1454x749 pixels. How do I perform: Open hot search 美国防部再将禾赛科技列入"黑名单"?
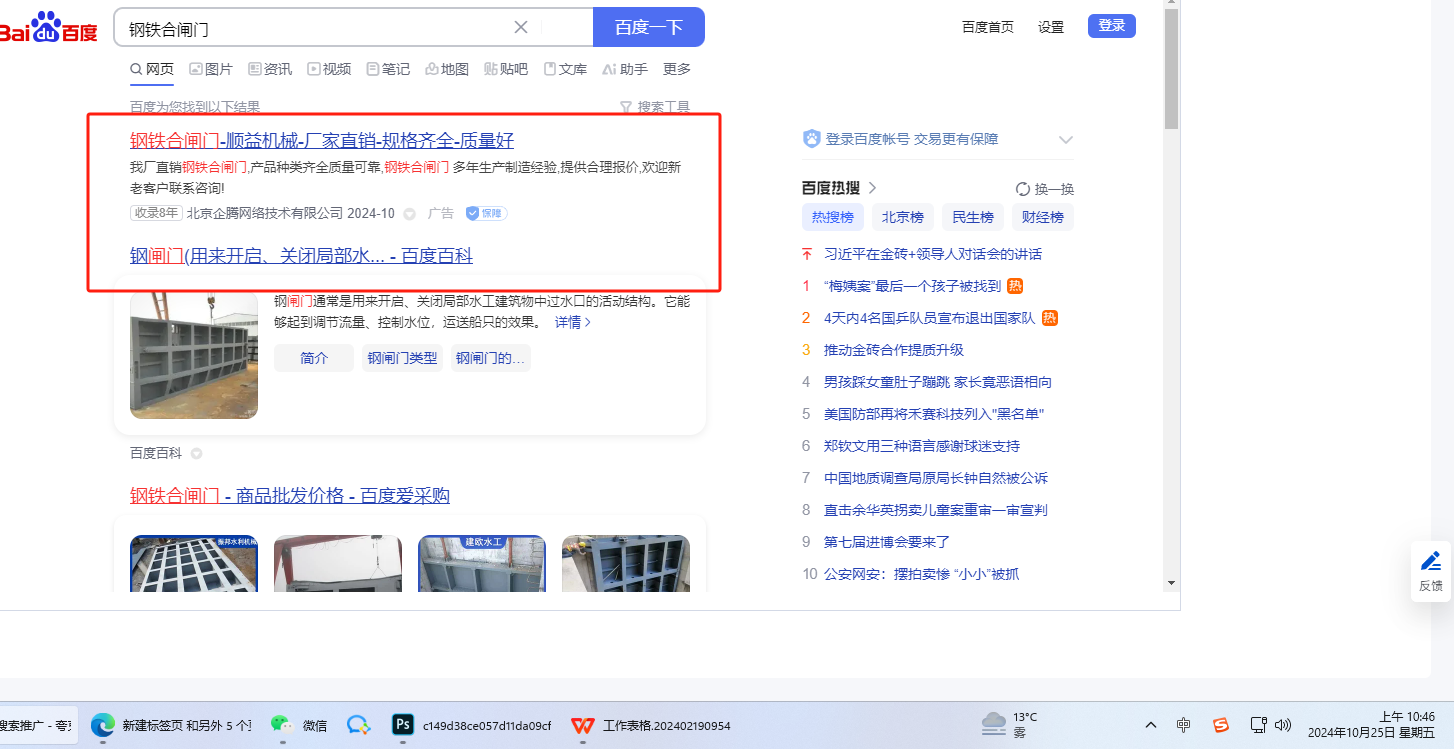[934, 414]
